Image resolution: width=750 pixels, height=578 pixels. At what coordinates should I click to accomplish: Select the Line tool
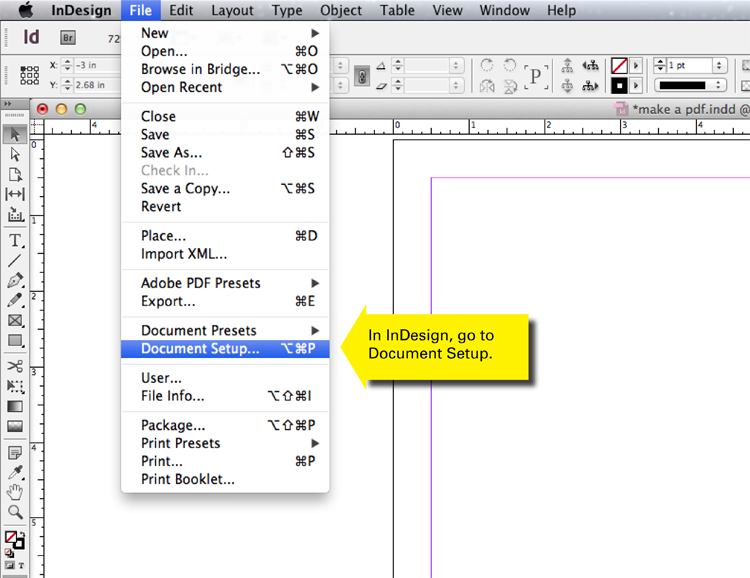tap(15, 261)
